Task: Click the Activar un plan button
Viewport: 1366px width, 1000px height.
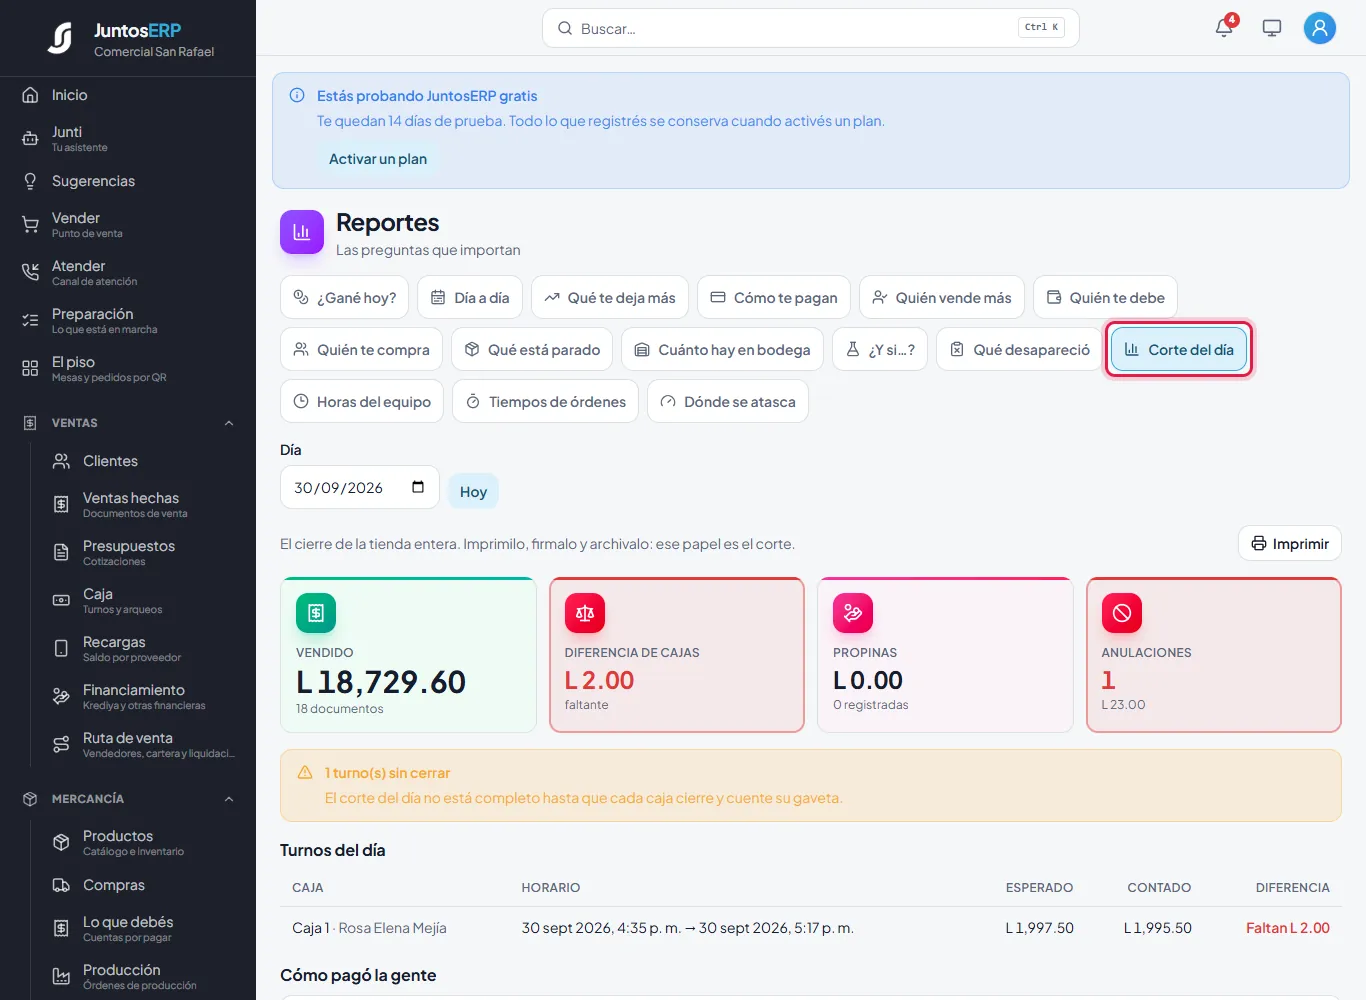Action: tap(378, 159)
